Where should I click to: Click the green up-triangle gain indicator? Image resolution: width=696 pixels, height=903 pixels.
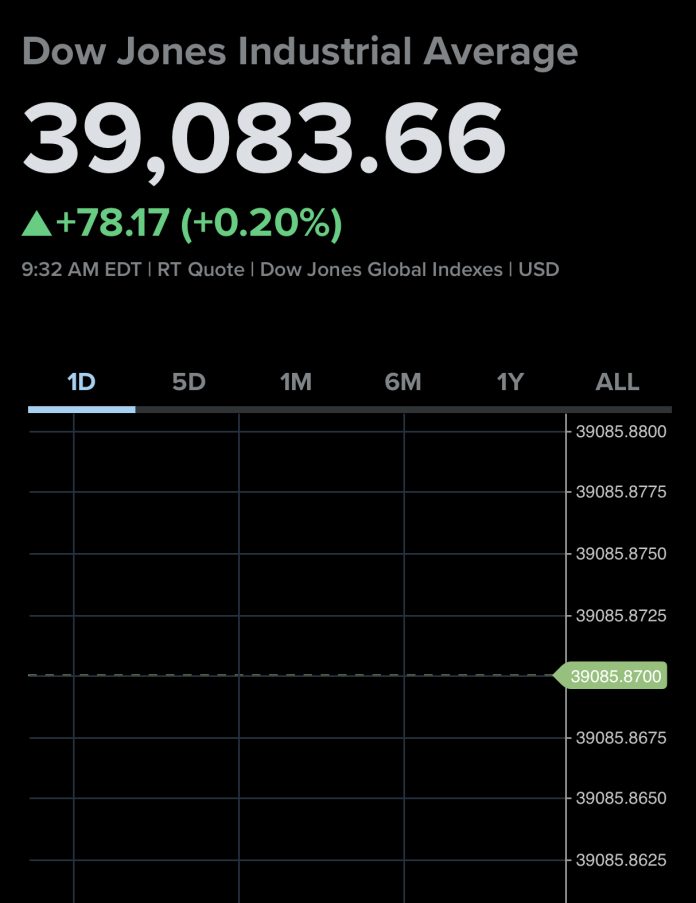(37, 224)
